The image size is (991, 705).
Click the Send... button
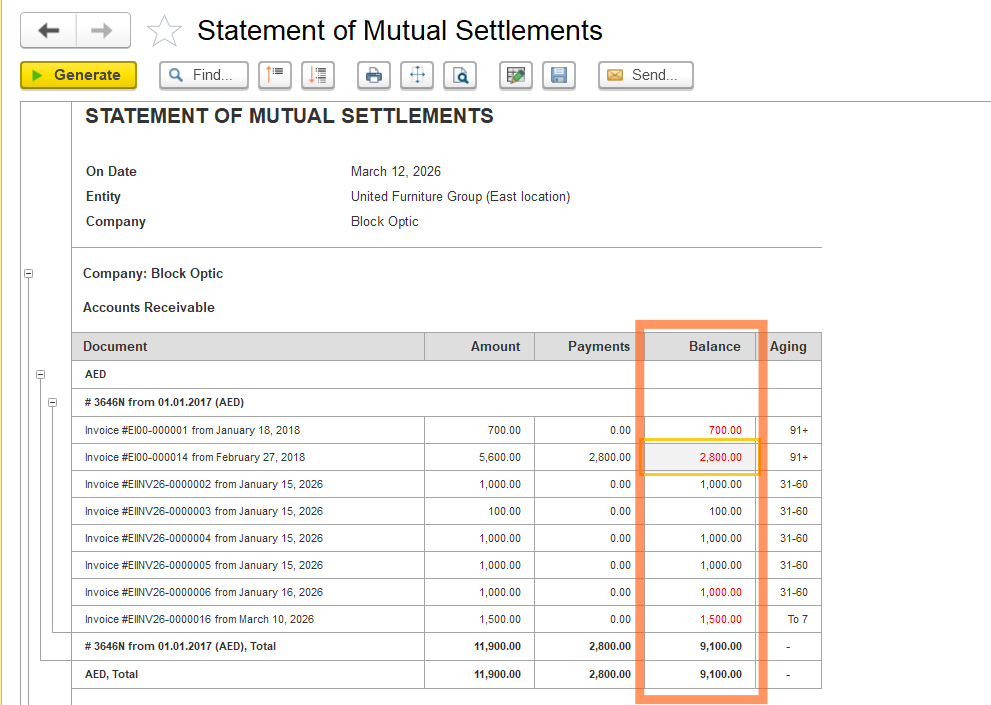[x=645, y=75]
